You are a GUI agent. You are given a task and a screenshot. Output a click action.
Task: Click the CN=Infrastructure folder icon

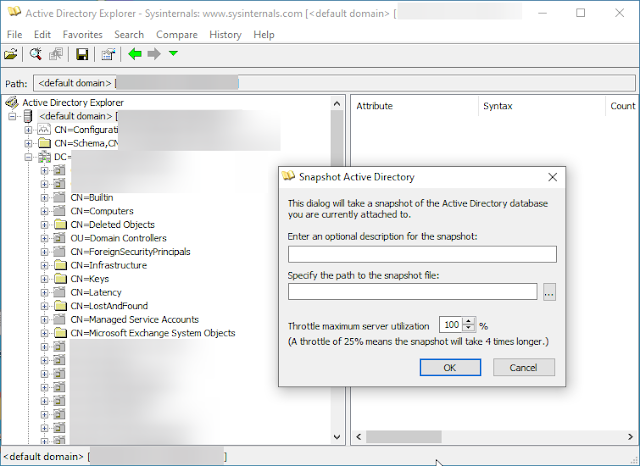point(60,265)
